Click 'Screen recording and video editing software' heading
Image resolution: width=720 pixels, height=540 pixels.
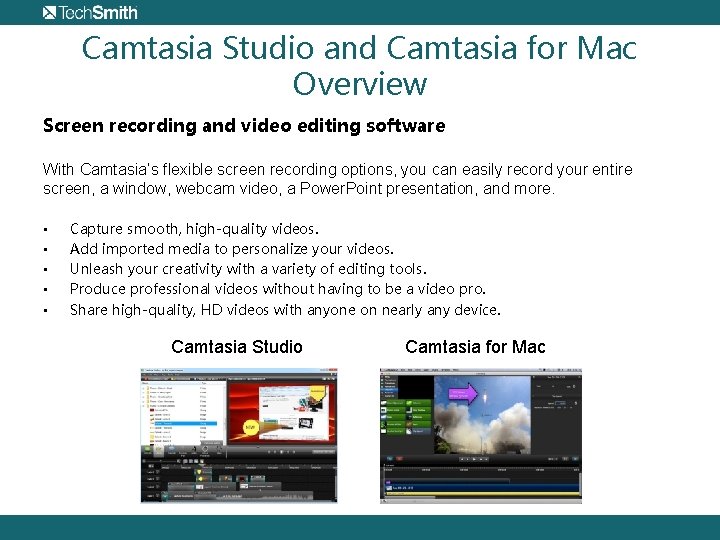pyautogui.click(x=244, y=126)
